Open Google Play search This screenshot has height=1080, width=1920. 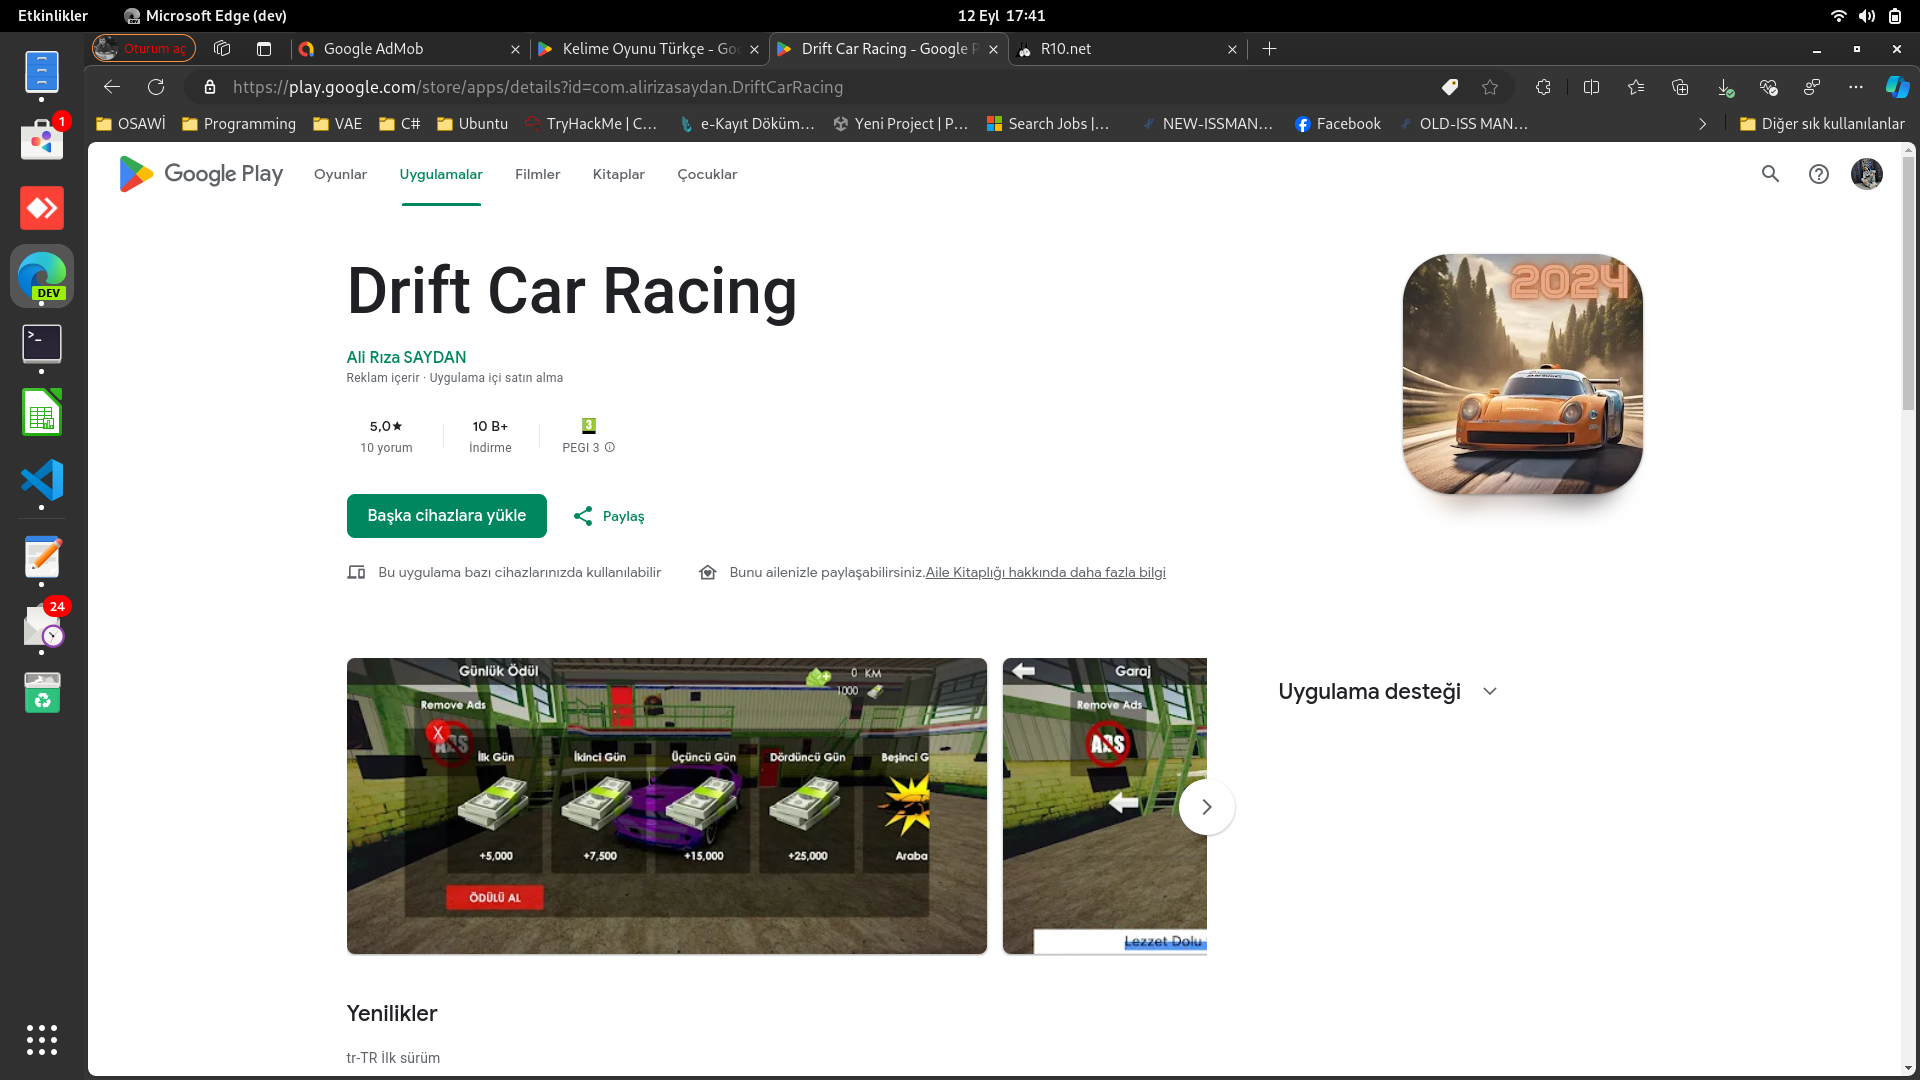(x=1770, y=174)
